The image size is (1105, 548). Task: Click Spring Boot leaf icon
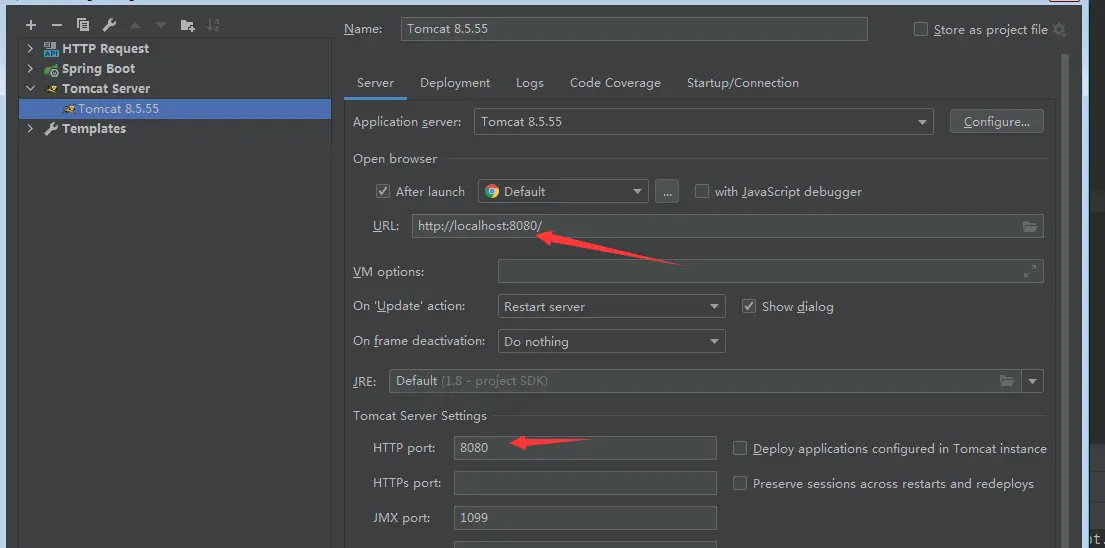(51, 69)
